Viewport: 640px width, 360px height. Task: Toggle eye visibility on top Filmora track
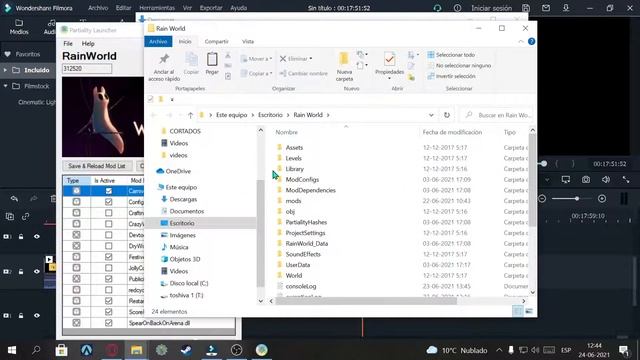(37, 237)
